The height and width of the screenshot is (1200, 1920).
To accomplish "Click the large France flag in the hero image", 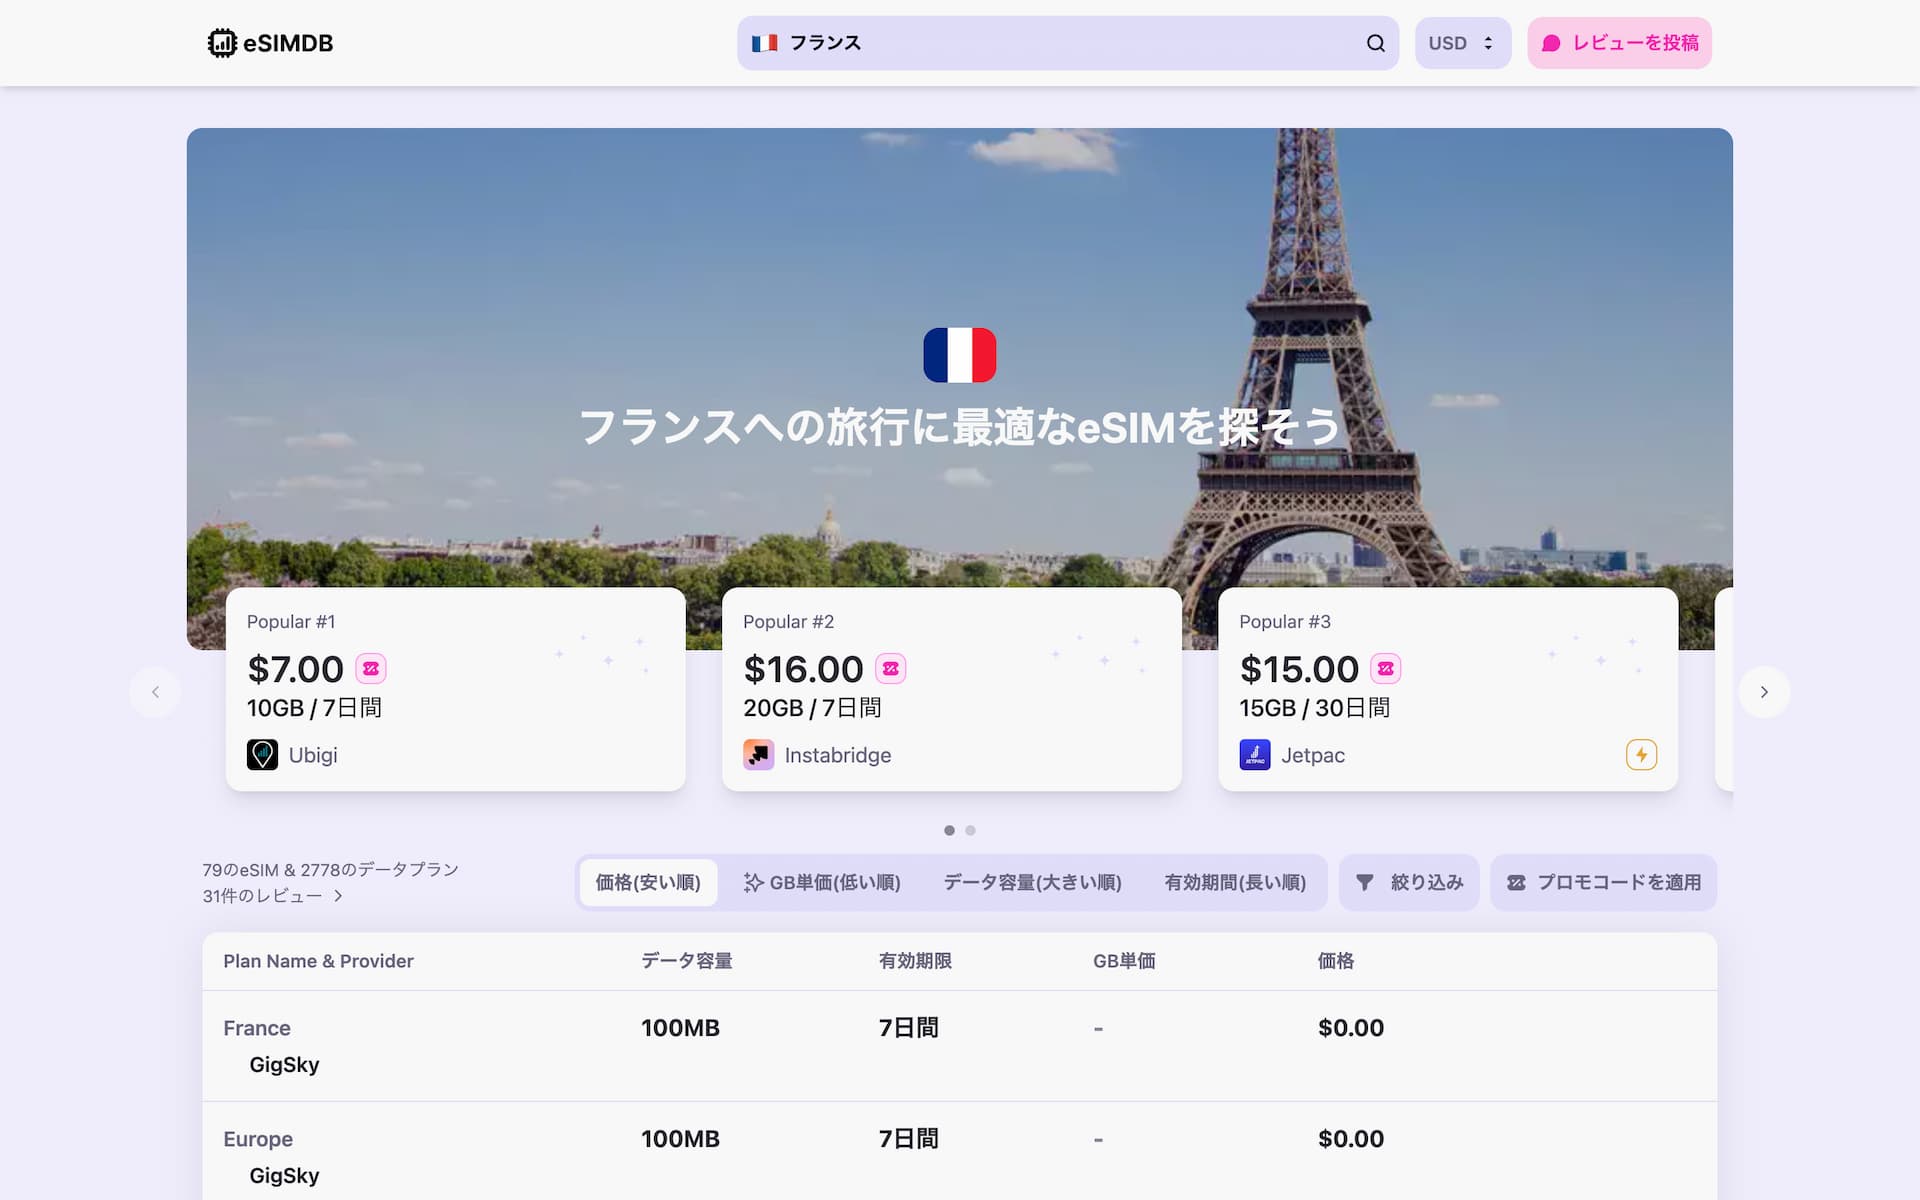I will pyautogui.click(x=959, y=355).
